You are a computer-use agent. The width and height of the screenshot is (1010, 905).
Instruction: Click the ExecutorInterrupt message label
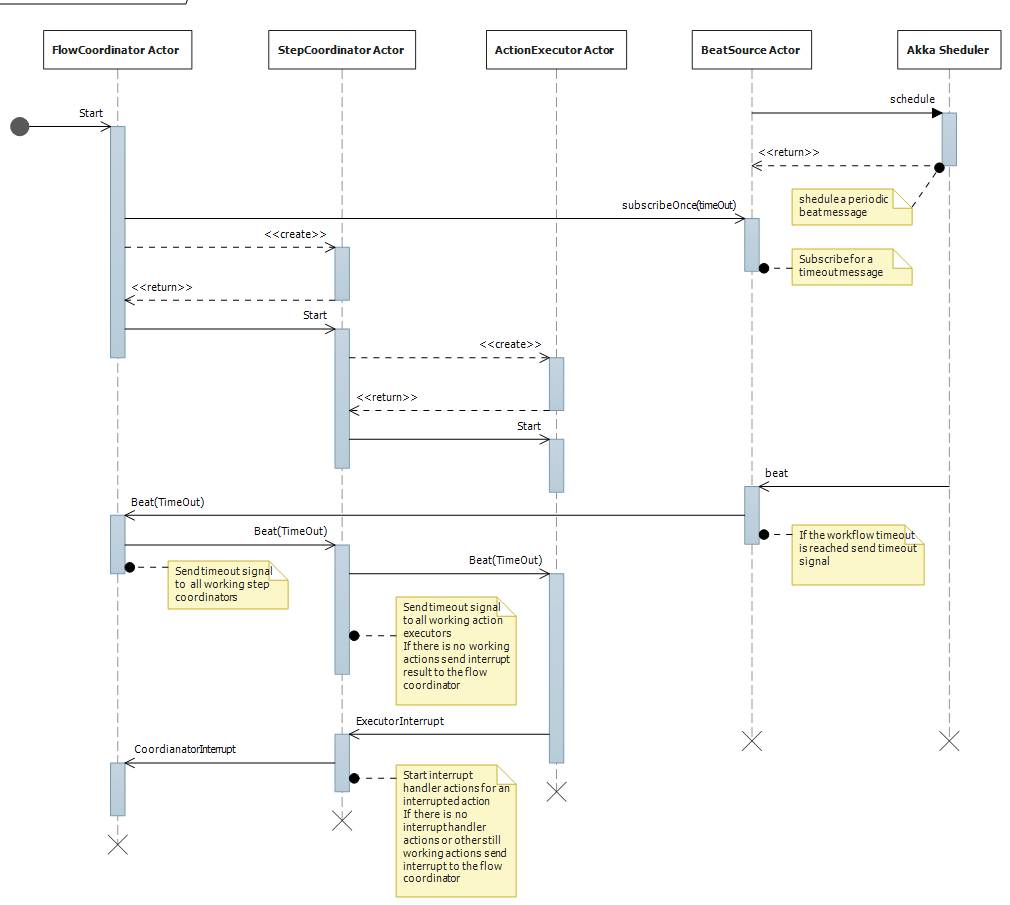[x=402, y=721]
